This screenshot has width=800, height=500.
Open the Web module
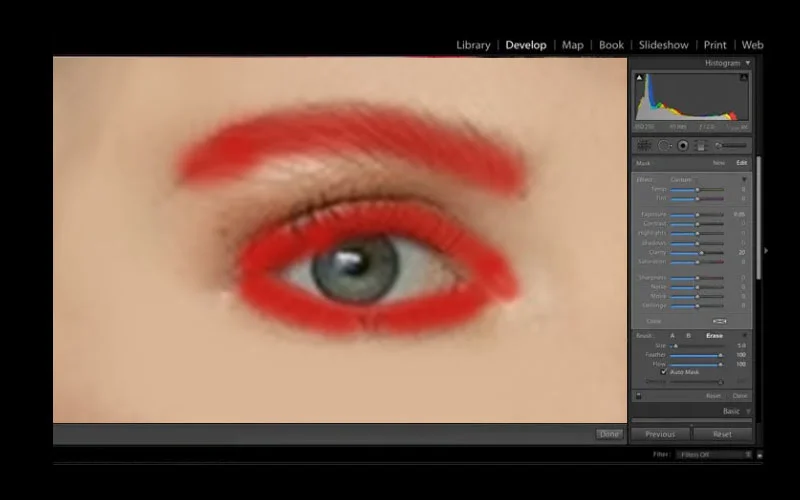coord(752,45)
